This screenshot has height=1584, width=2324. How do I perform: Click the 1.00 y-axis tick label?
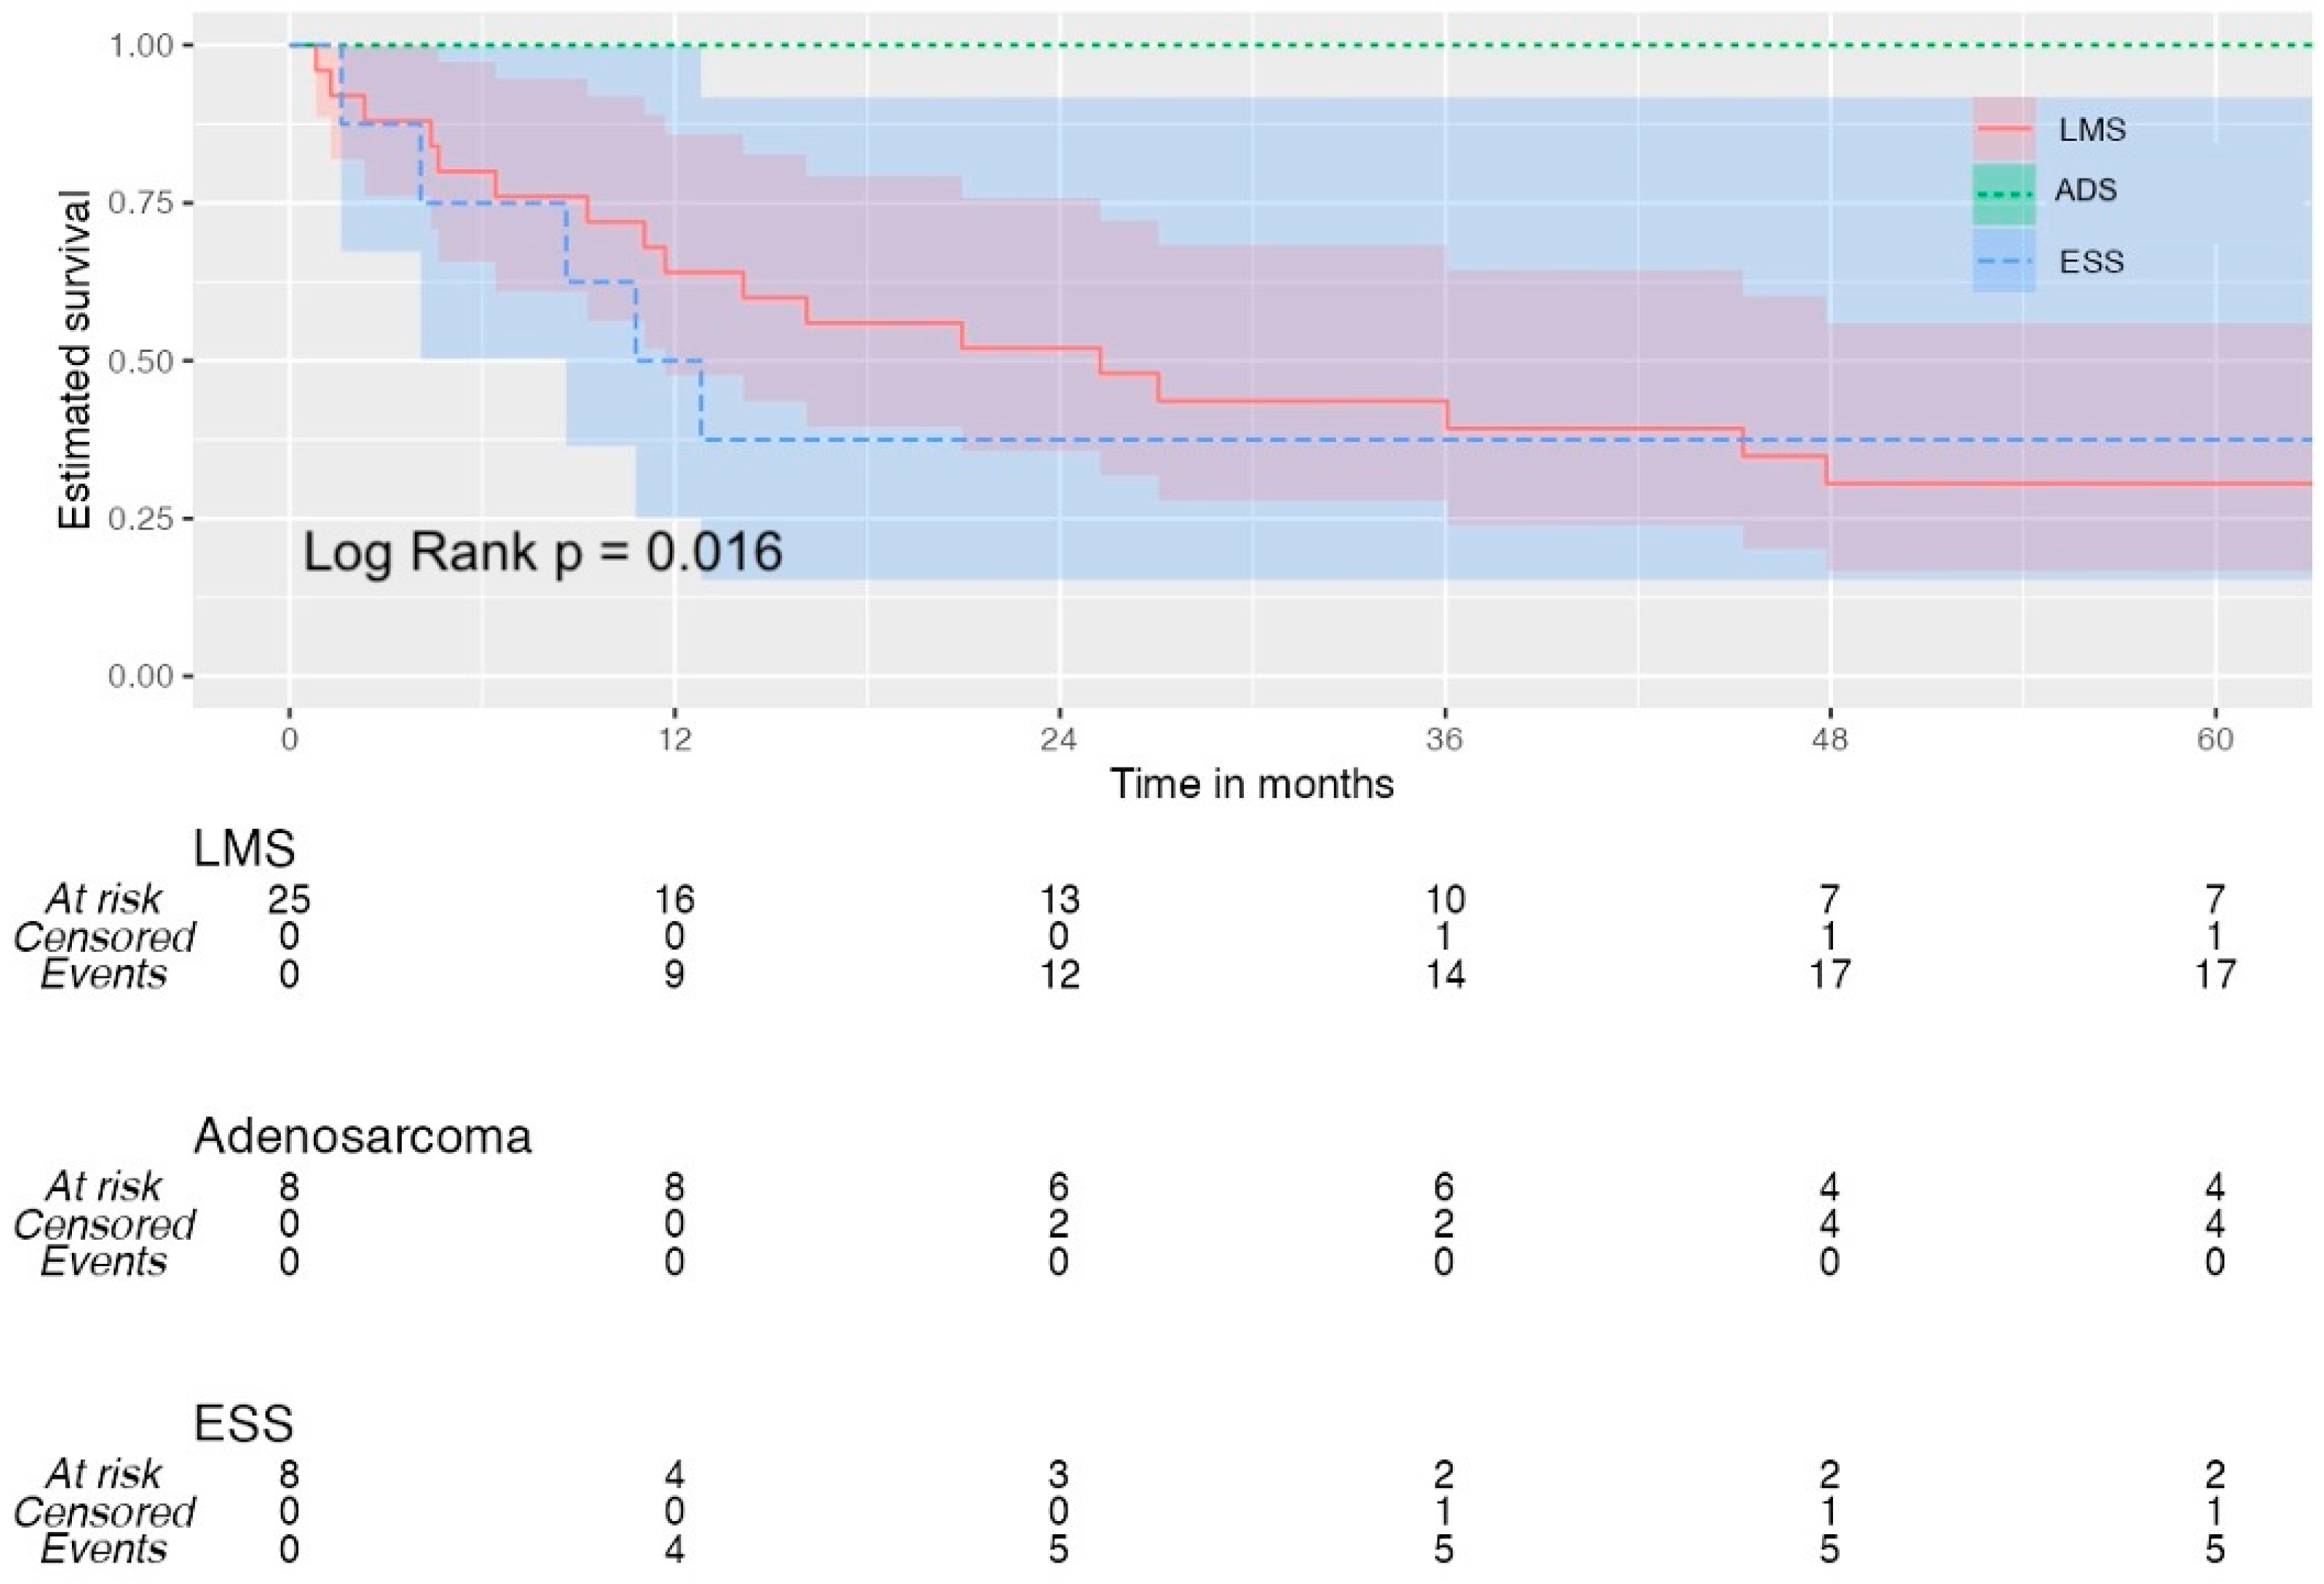[x=140, y=46]
